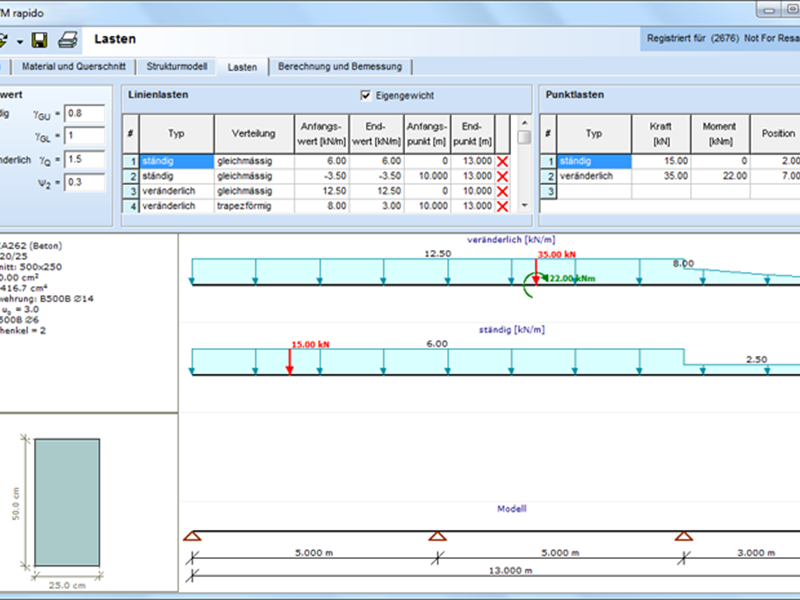
Task: Remove the trapezförmig load in row 4
Action: tap(502, 206)
